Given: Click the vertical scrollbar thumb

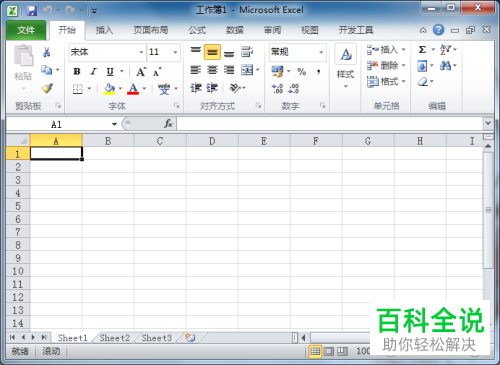Looking at the screenshot, I should (x=488, y=210).
